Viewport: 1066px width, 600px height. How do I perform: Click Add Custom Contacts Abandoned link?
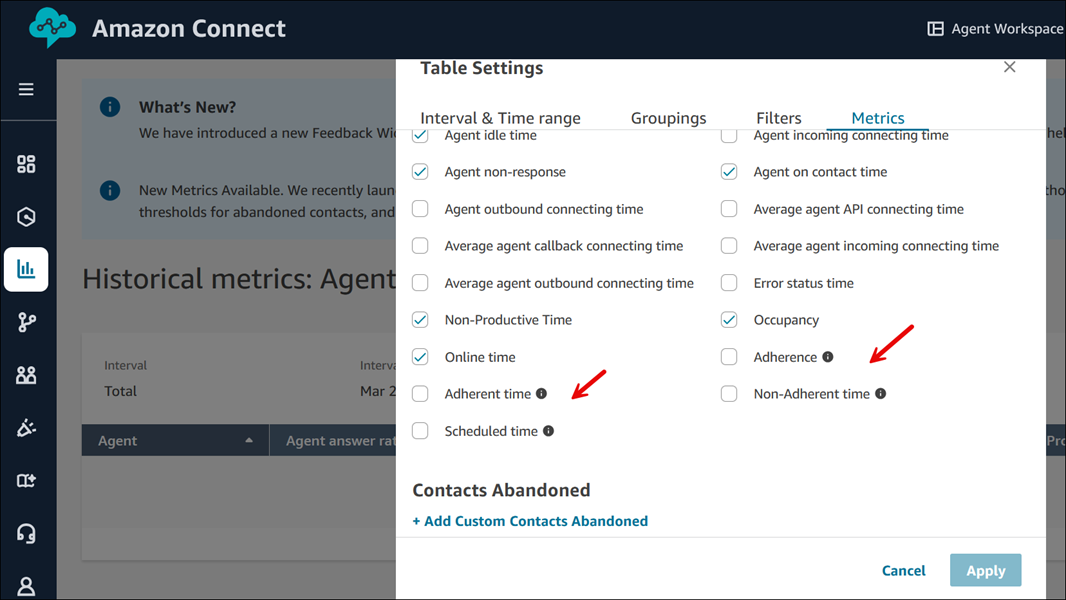click(529, 521)
